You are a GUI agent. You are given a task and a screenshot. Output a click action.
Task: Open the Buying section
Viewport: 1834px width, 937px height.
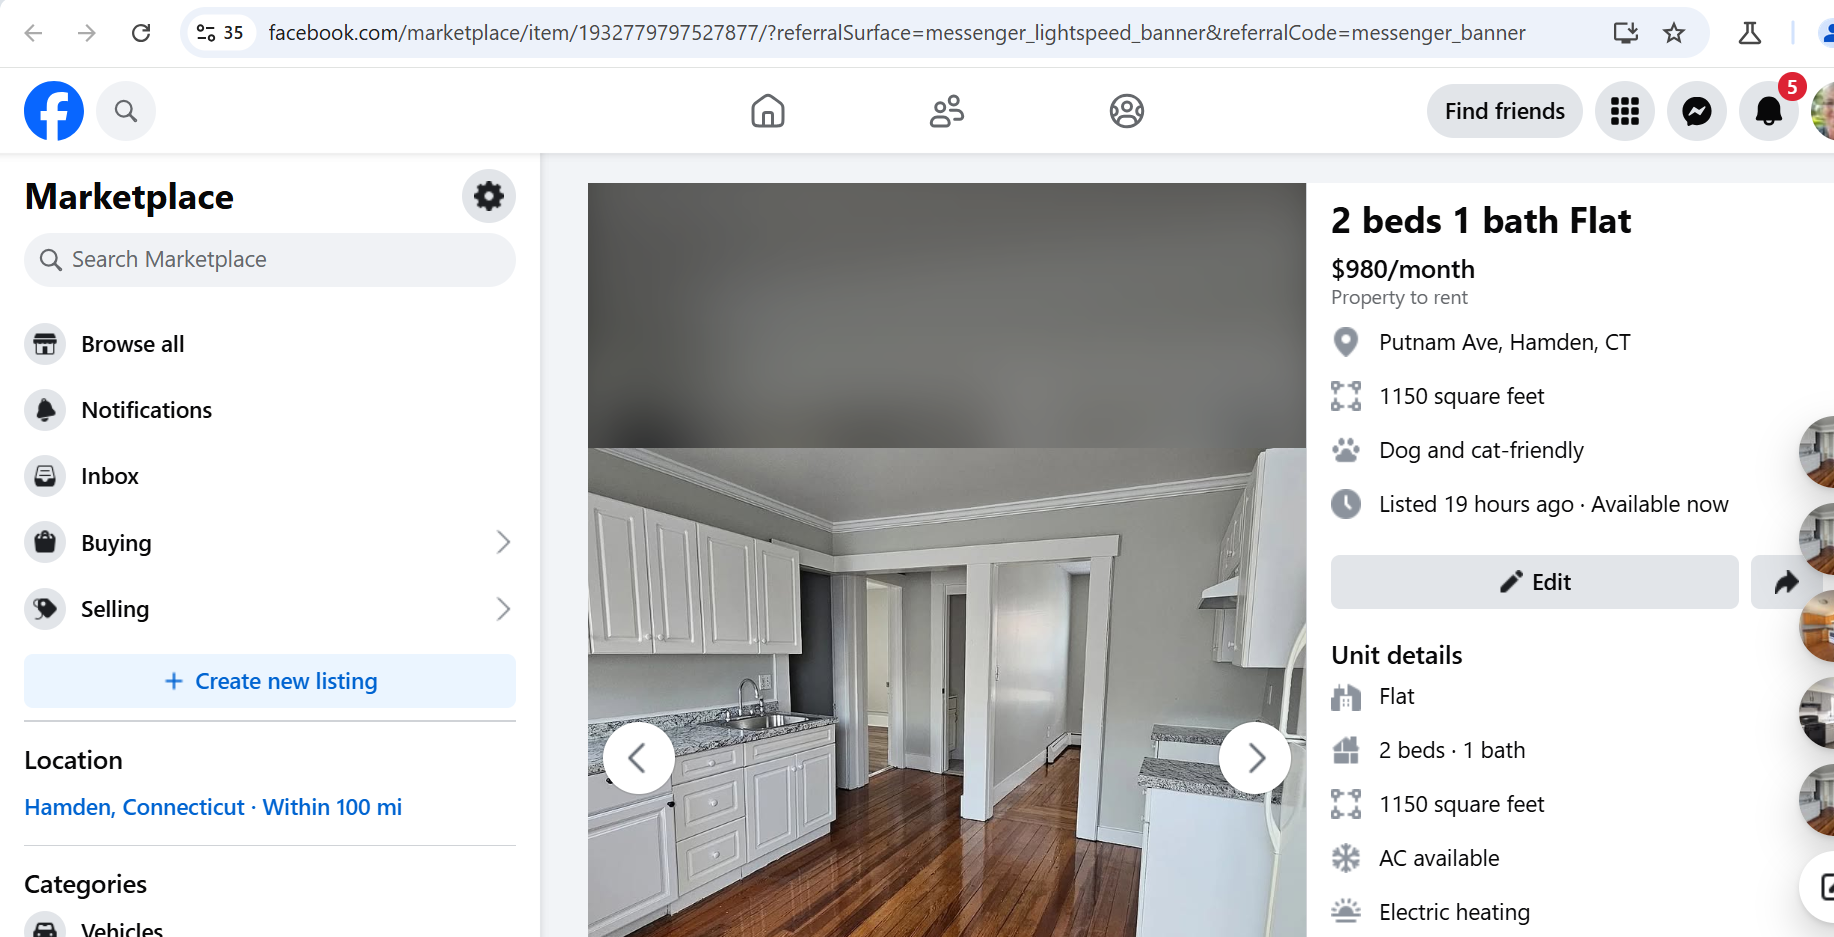(x=270, y=543)
